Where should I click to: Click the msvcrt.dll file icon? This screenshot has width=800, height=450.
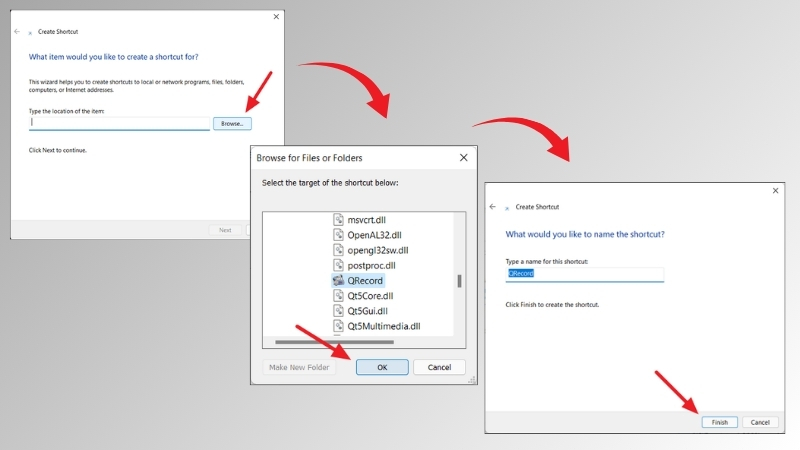pos(338,220)
